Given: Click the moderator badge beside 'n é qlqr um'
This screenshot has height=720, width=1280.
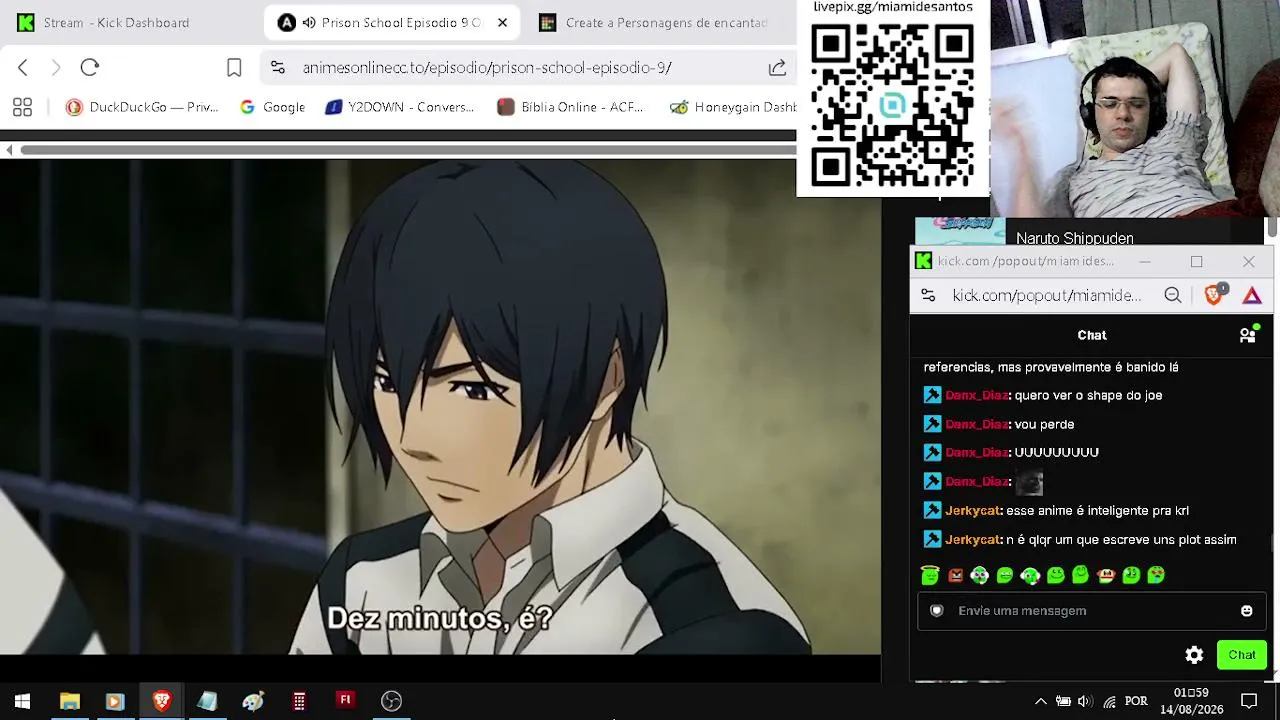Looking at the screenshot, I should click(932, 539).
